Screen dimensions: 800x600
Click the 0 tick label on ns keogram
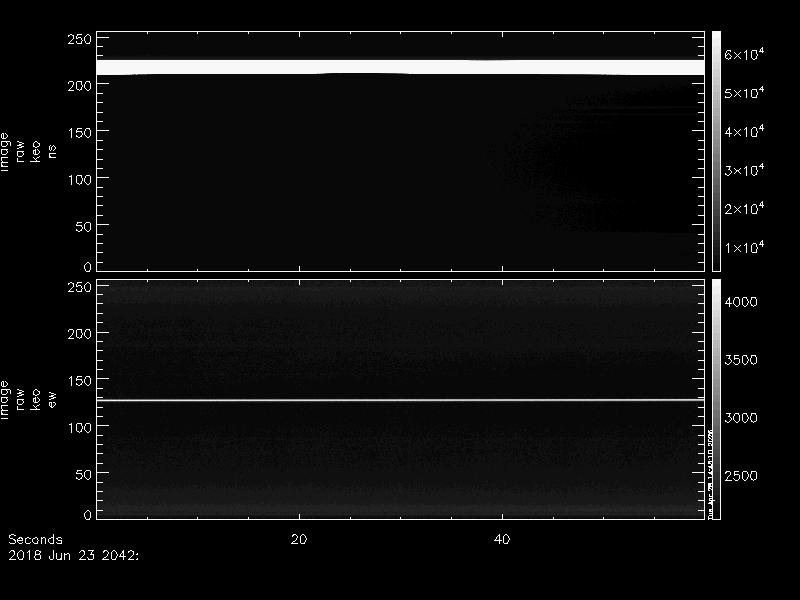tap(88, 266)
